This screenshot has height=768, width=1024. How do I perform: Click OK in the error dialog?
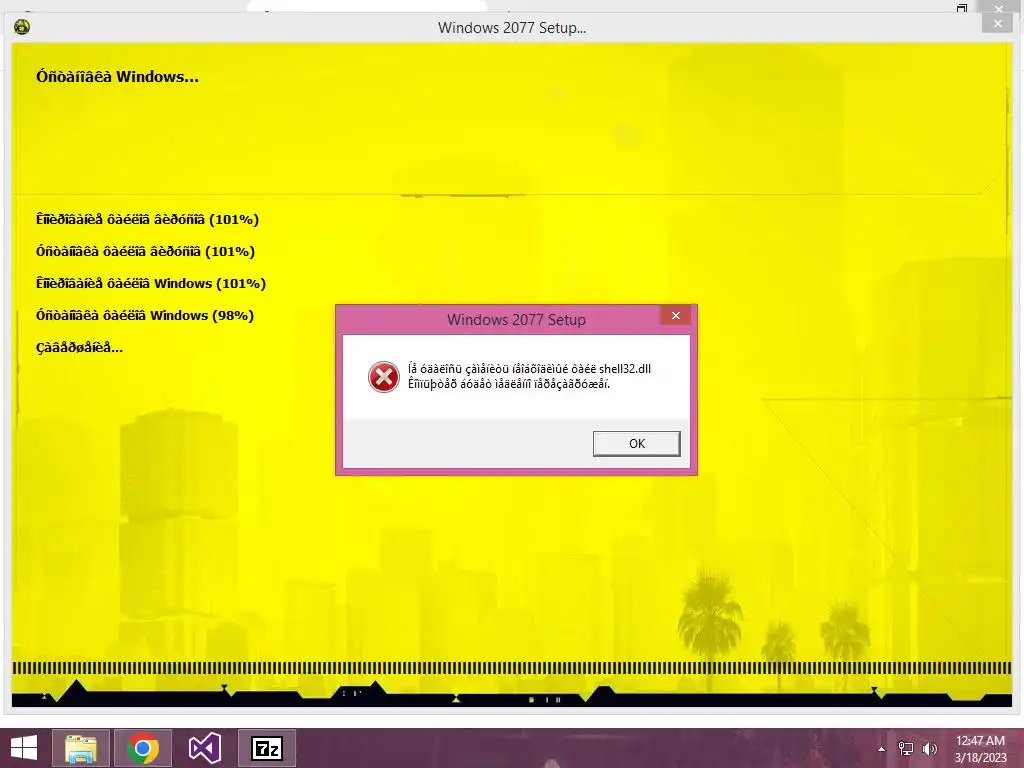pos(636,443)
